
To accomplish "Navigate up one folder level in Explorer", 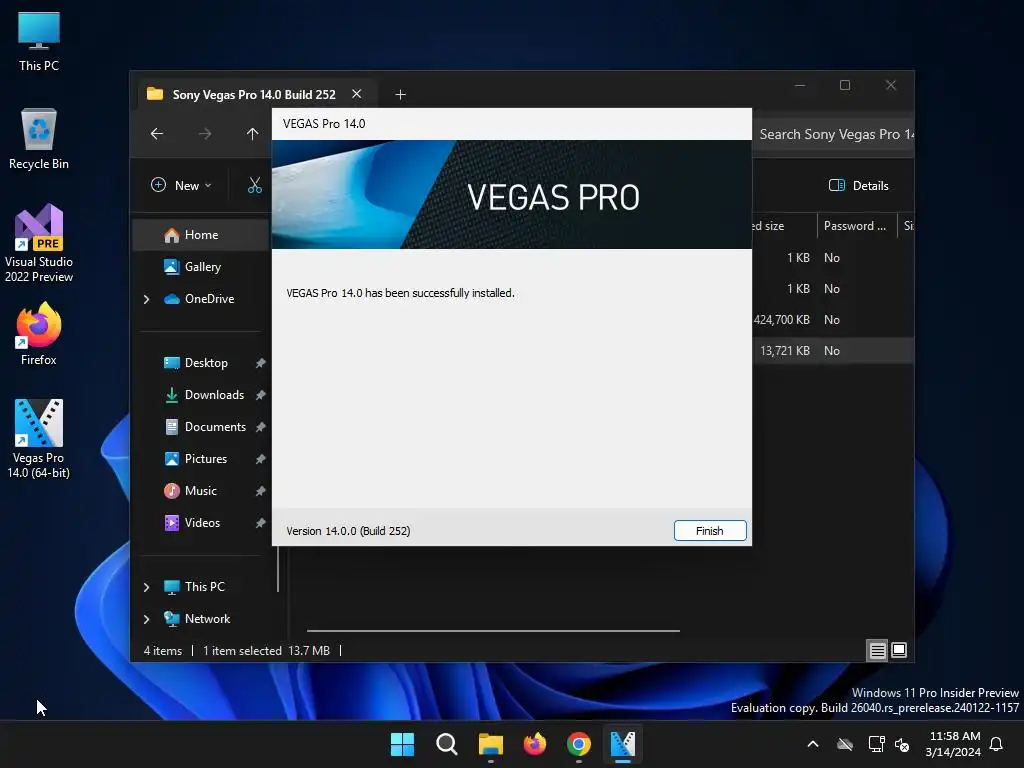I will 253,134.
